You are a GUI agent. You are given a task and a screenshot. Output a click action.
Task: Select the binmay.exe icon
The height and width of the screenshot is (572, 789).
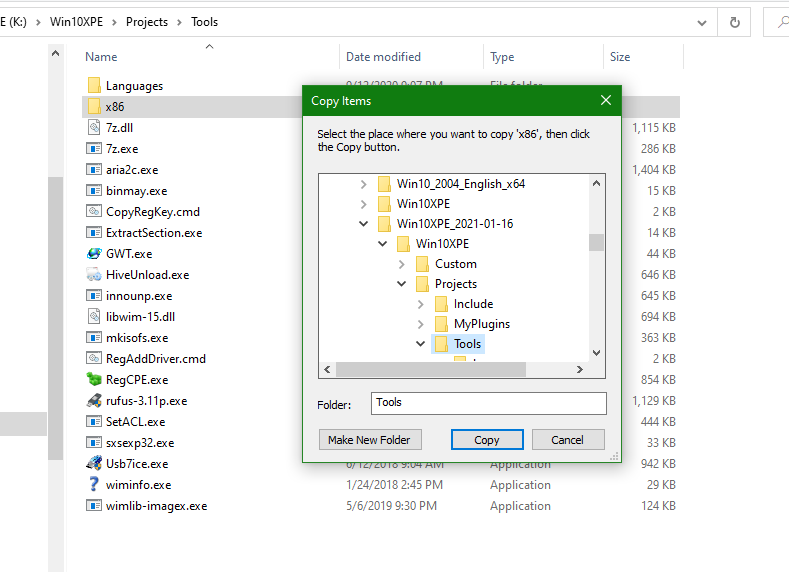94,191
